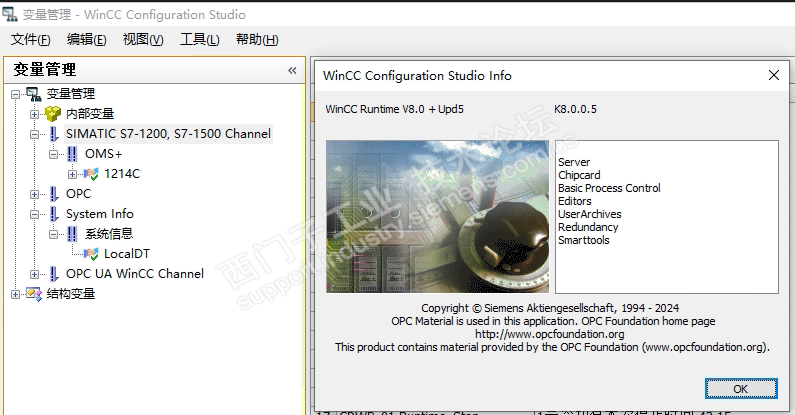
Task: Click the 1214C connection icon
Action: pyautogui.click(x=91, y=174)
